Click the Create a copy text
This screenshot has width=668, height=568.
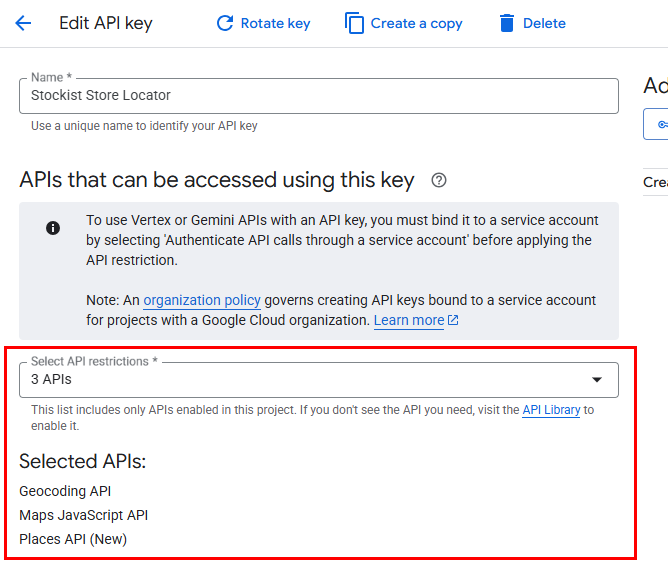pos(416,23)
